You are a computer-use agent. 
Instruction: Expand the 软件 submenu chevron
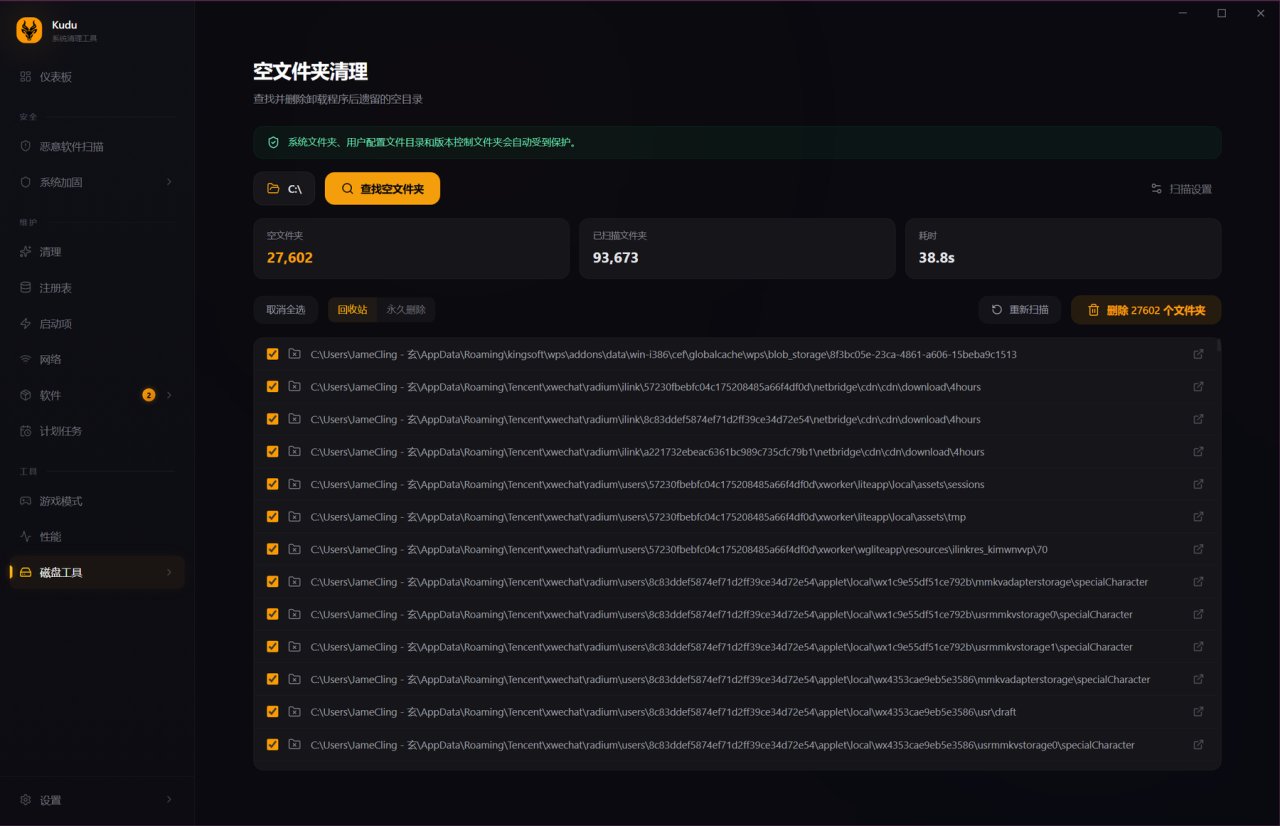(168, 395)
